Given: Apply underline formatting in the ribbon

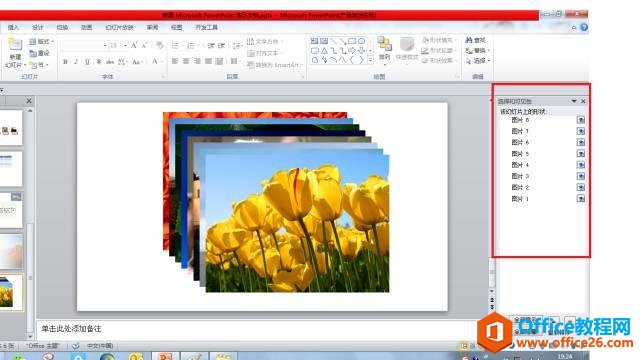Looking at the screenshot, I should coord(87,62).
